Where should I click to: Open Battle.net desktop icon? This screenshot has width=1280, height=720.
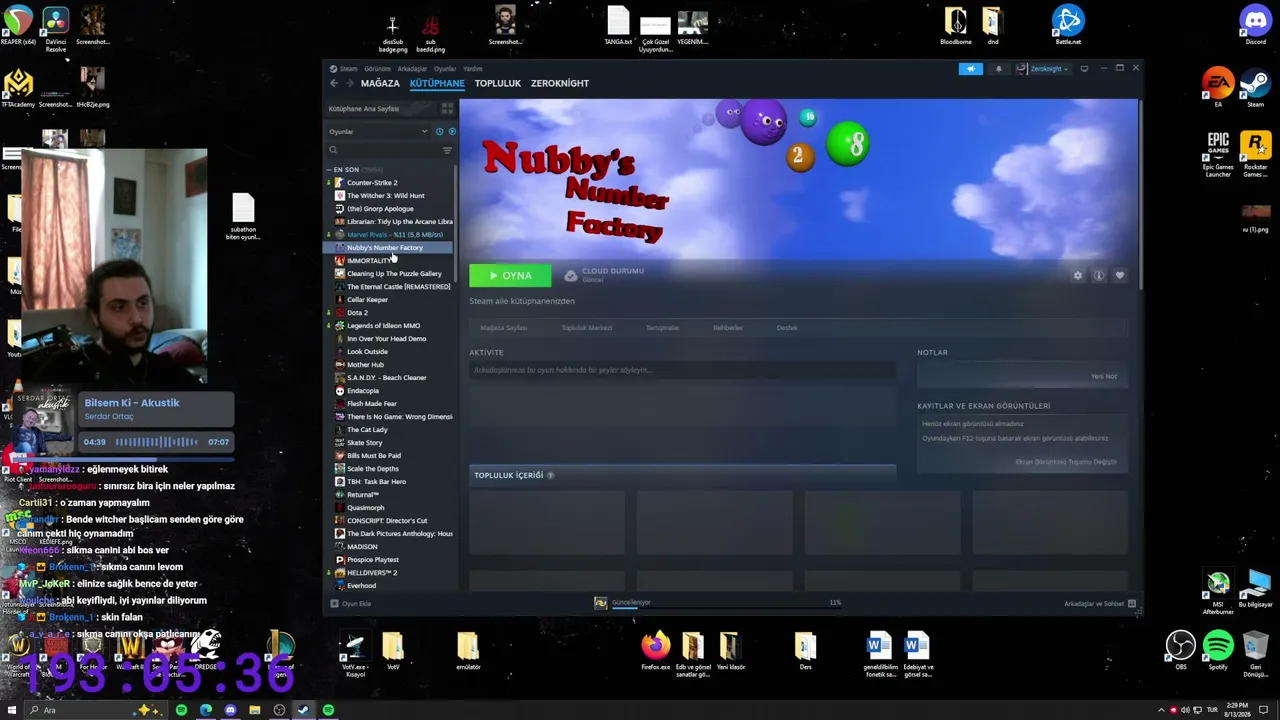(x=1068, y=25)
